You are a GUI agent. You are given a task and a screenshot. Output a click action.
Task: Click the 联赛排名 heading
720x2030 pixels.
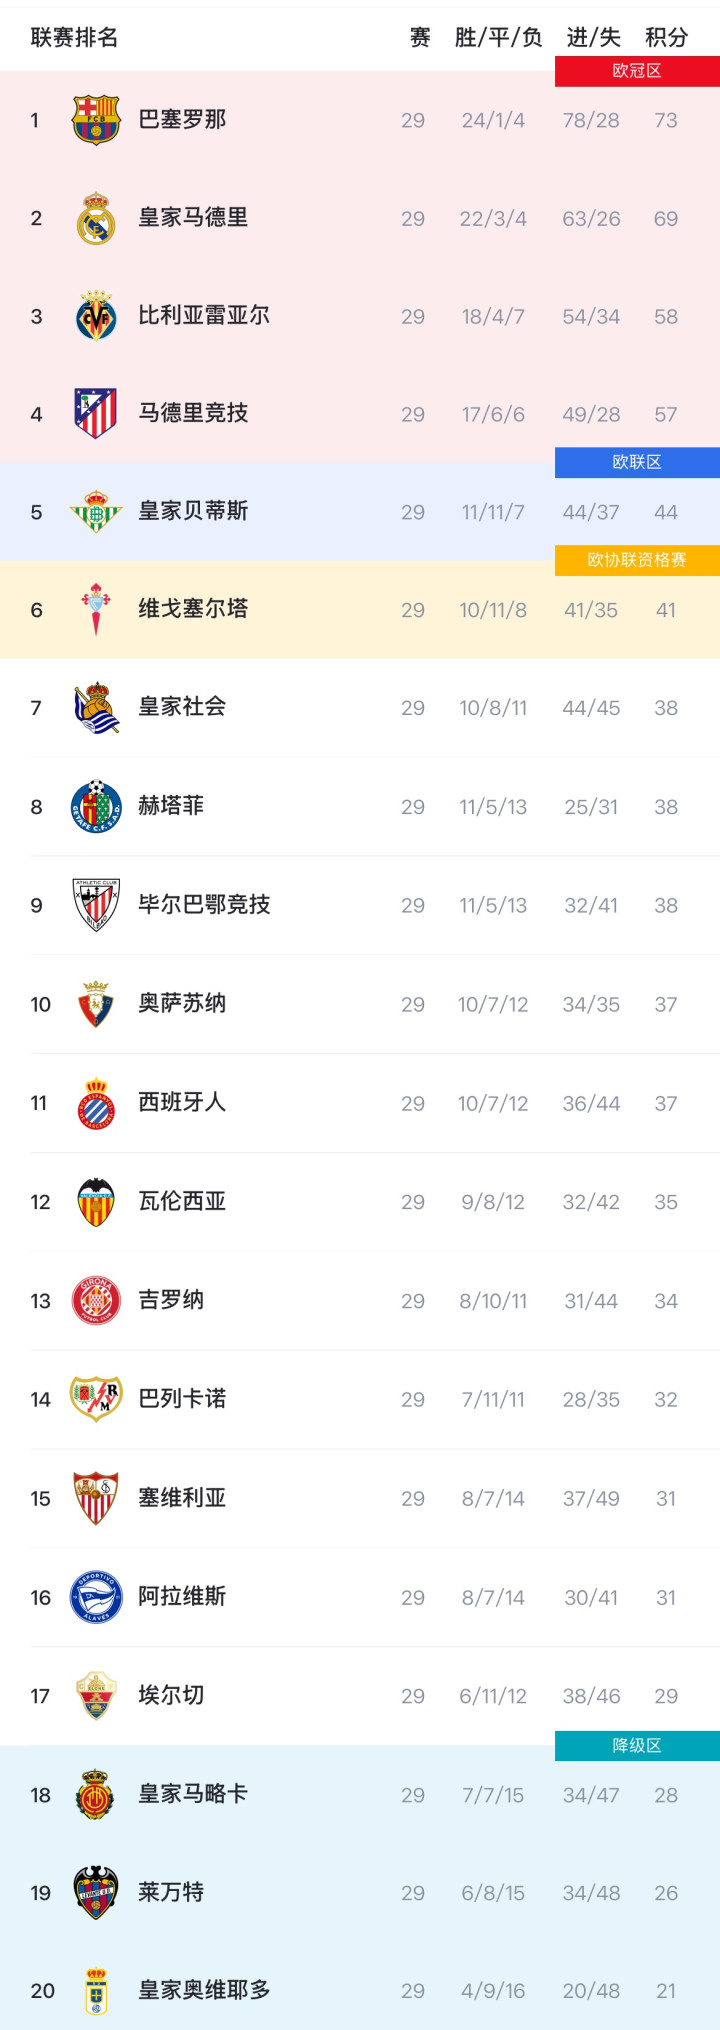(x=74, y=38)
